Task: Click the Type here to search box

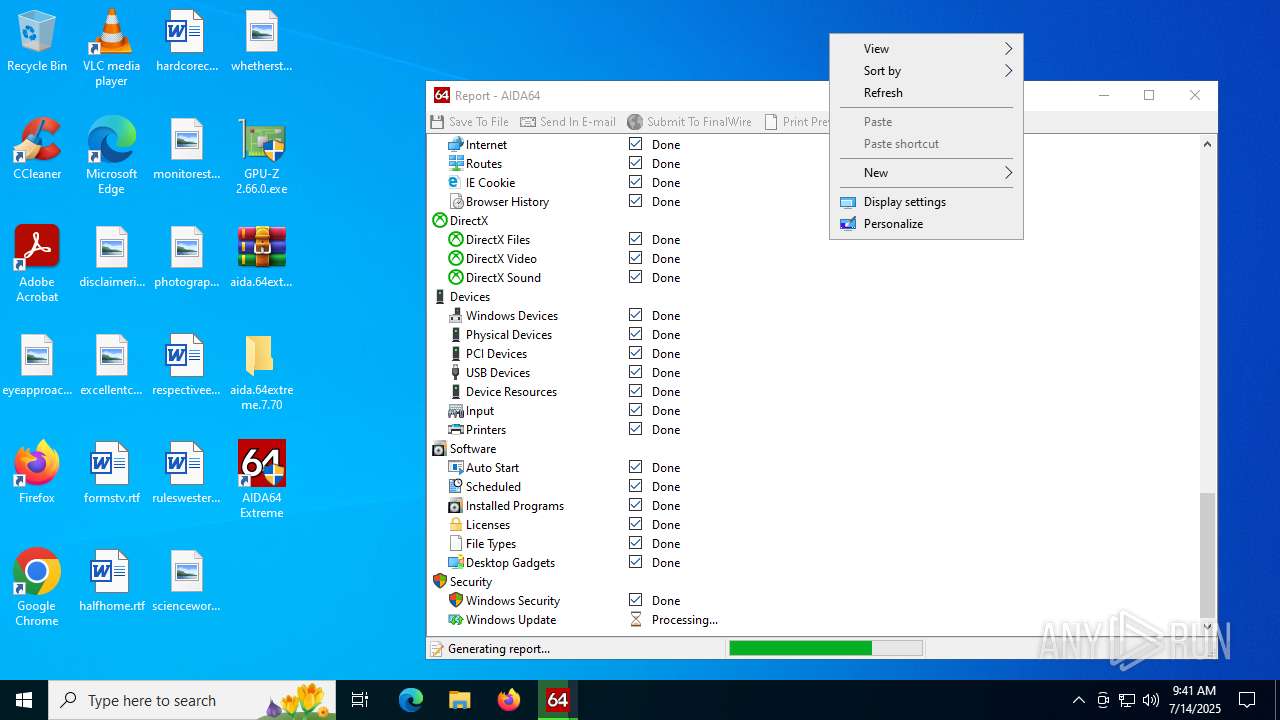Action: pyautogui.click(x=192, y=700)
